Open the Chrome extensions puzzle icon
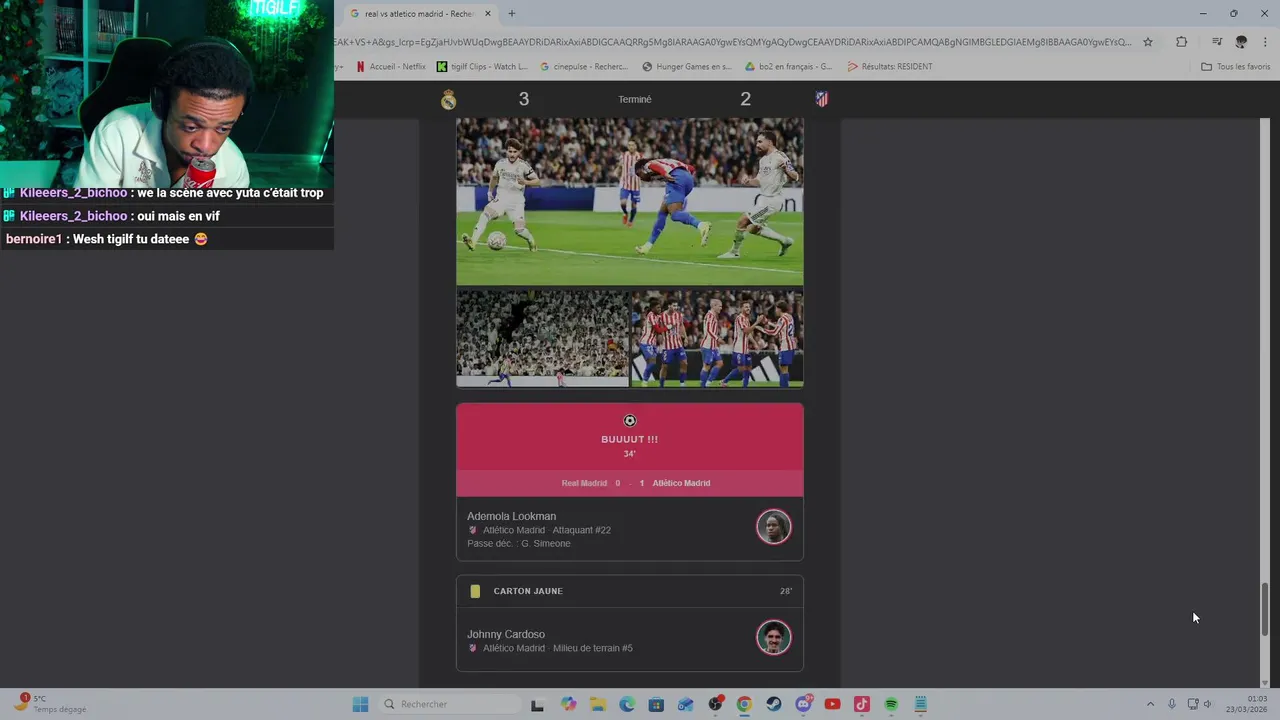 (x=1182, y=42)
